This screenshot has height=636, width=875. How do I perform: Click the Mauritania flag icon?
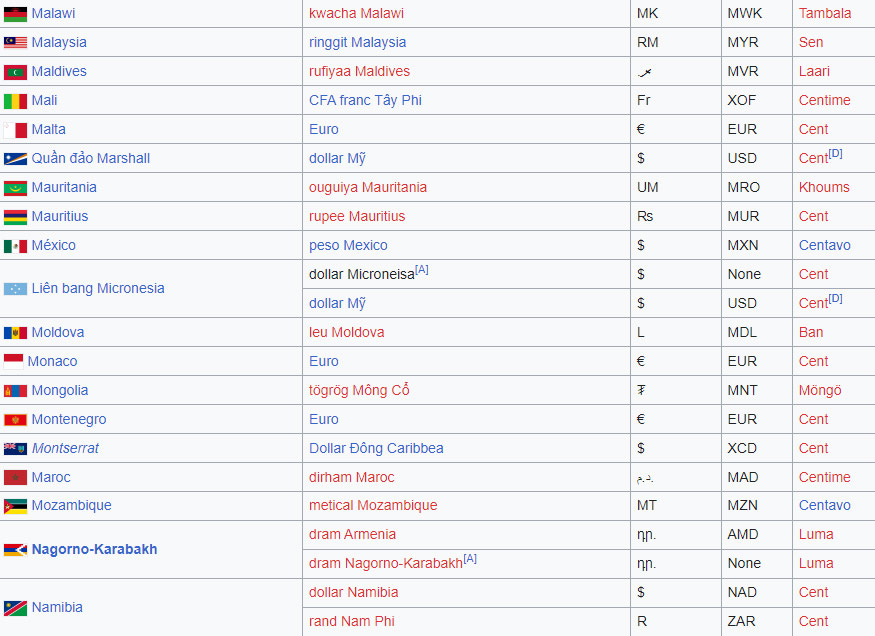[15, 188]
